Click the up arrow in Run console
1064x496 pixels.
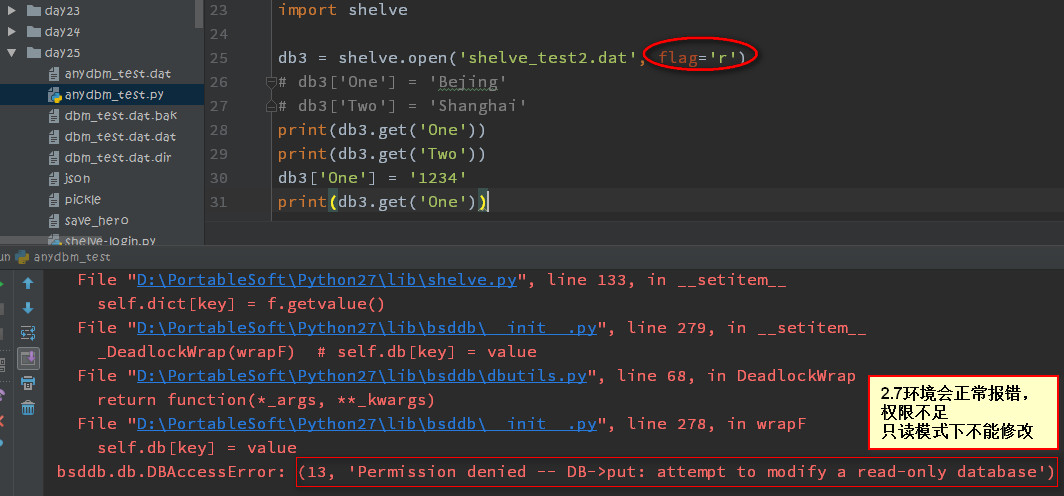(28, 284)
